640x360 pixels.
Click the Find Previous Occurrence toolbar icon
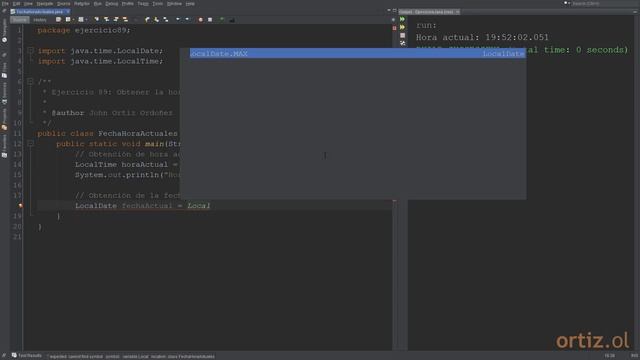click(106, 19)
